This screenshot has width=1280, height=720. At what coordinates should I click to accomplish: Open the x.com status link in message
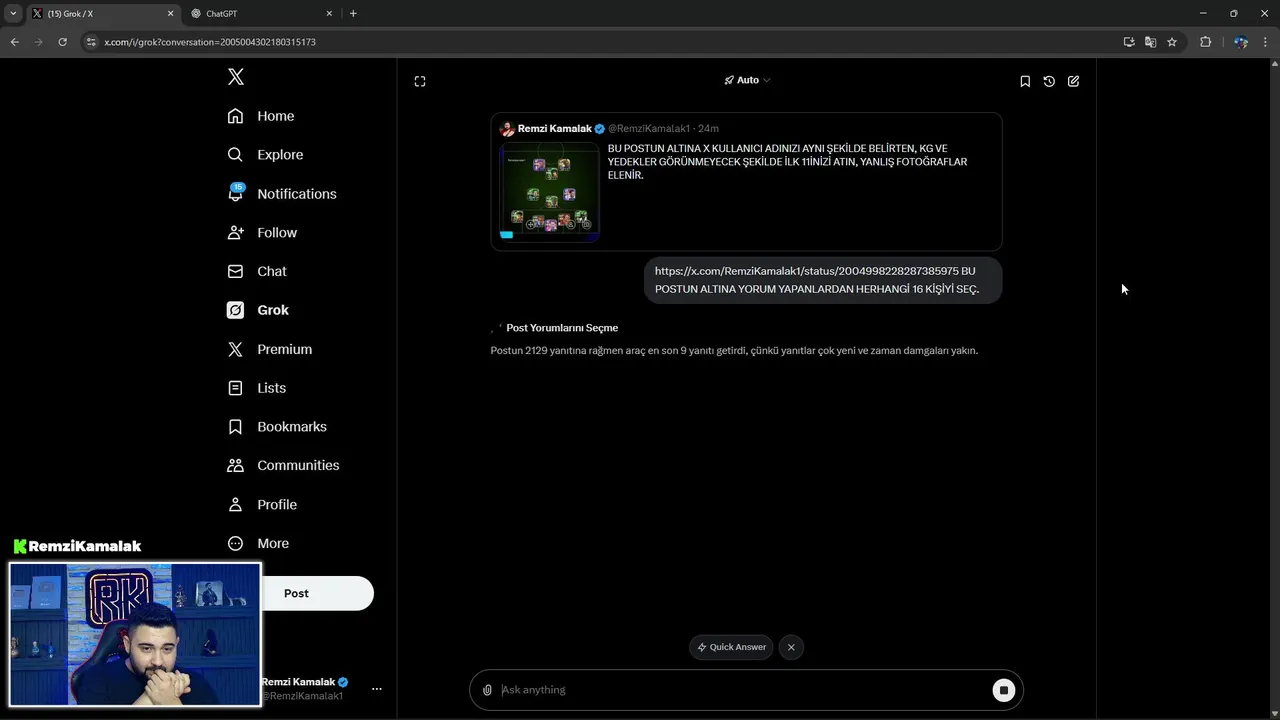(807, 271)
